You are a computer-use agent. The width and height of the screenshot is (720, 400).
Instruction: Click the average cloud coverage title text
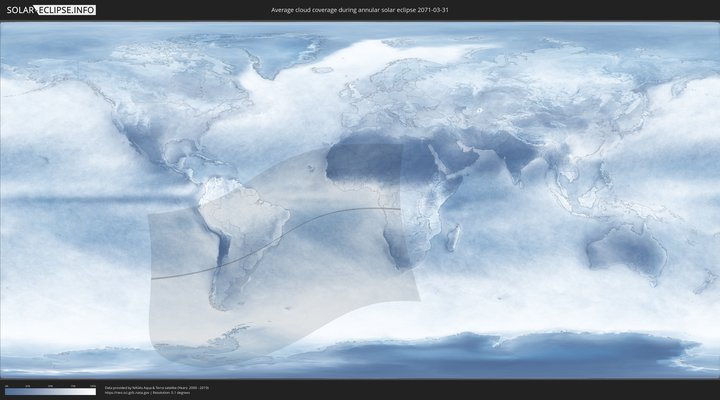tap(366, 10)
